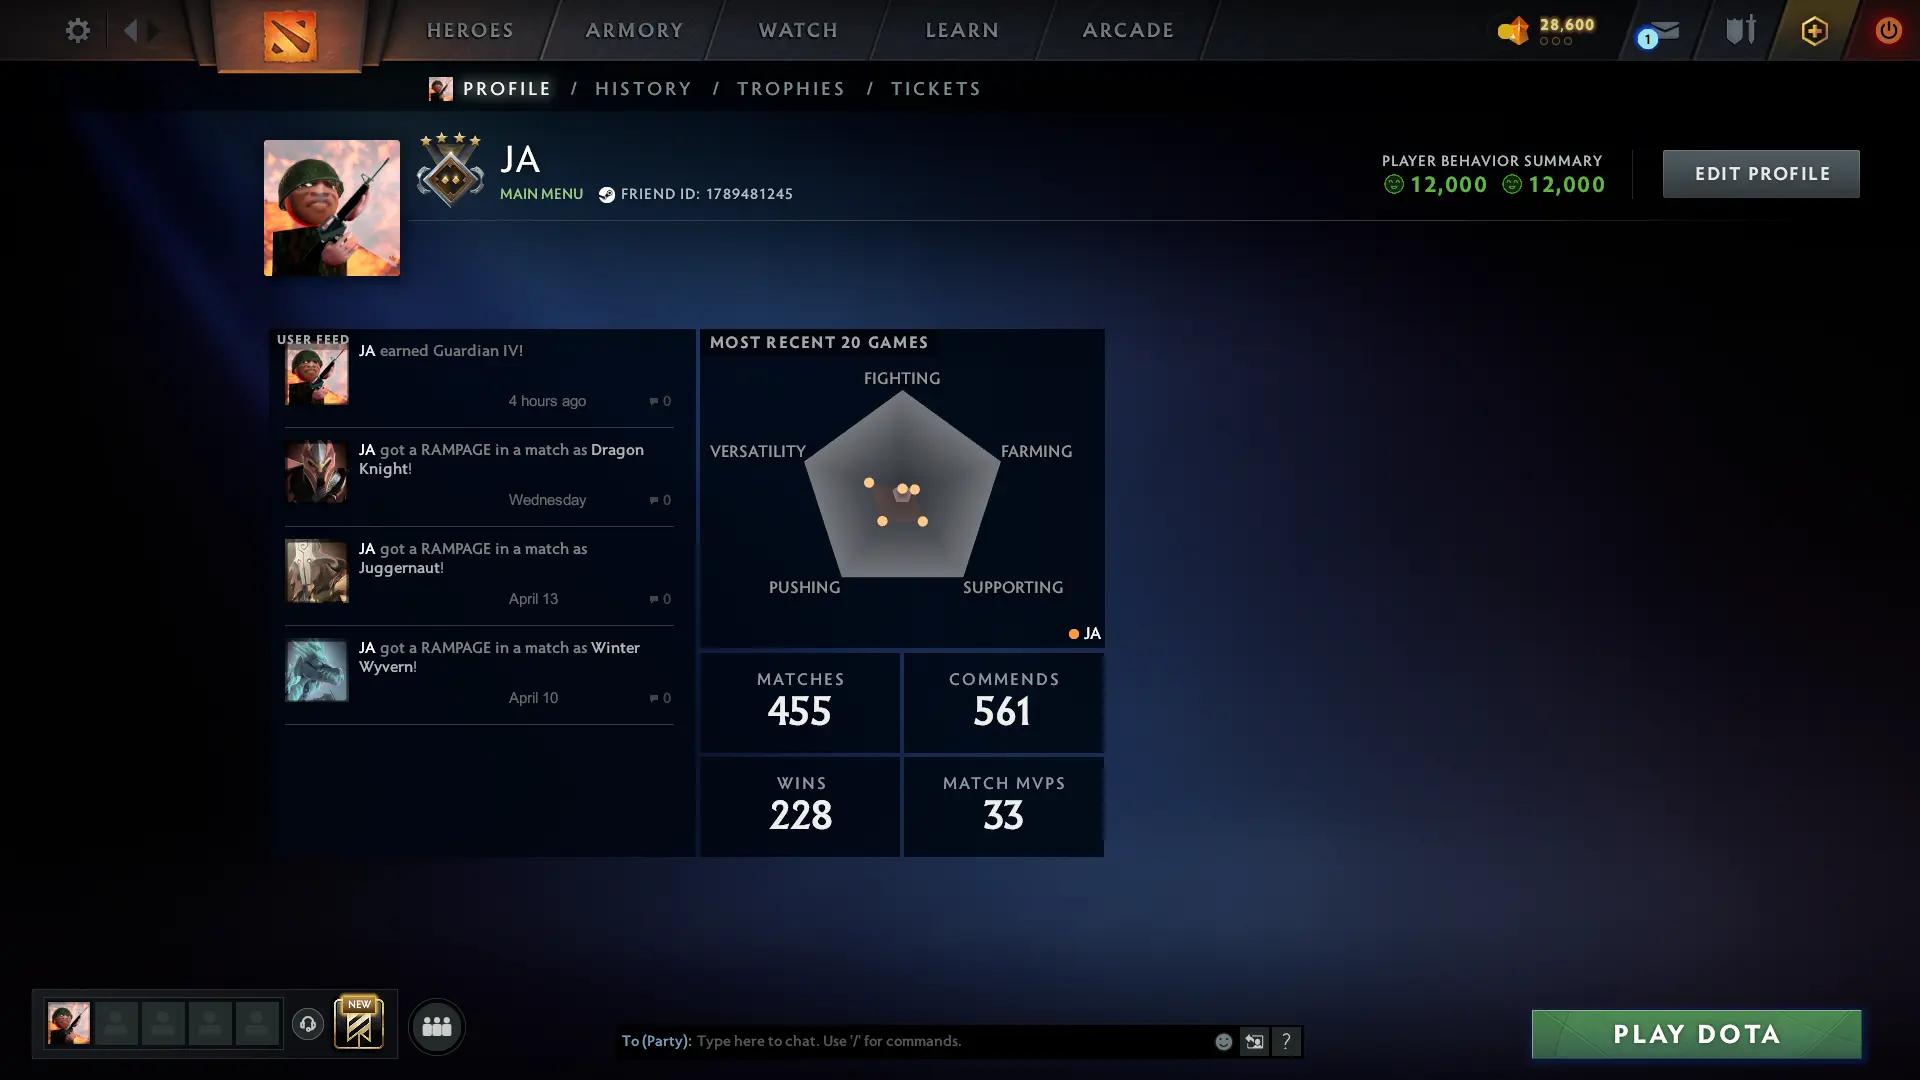1920x1080 pixels.
Task: Click the gold Dota Plus hexagon icon
Action: pos(1814,30)
